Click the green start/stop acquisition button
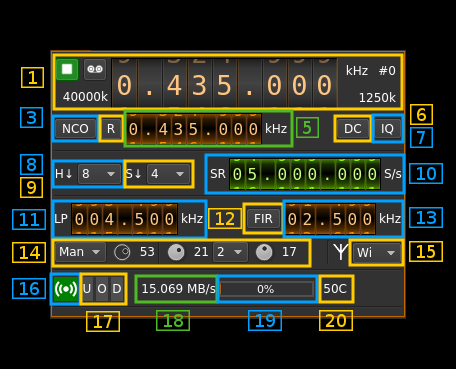This screenshot has height=369, width=456. click(x=67, y=69)
